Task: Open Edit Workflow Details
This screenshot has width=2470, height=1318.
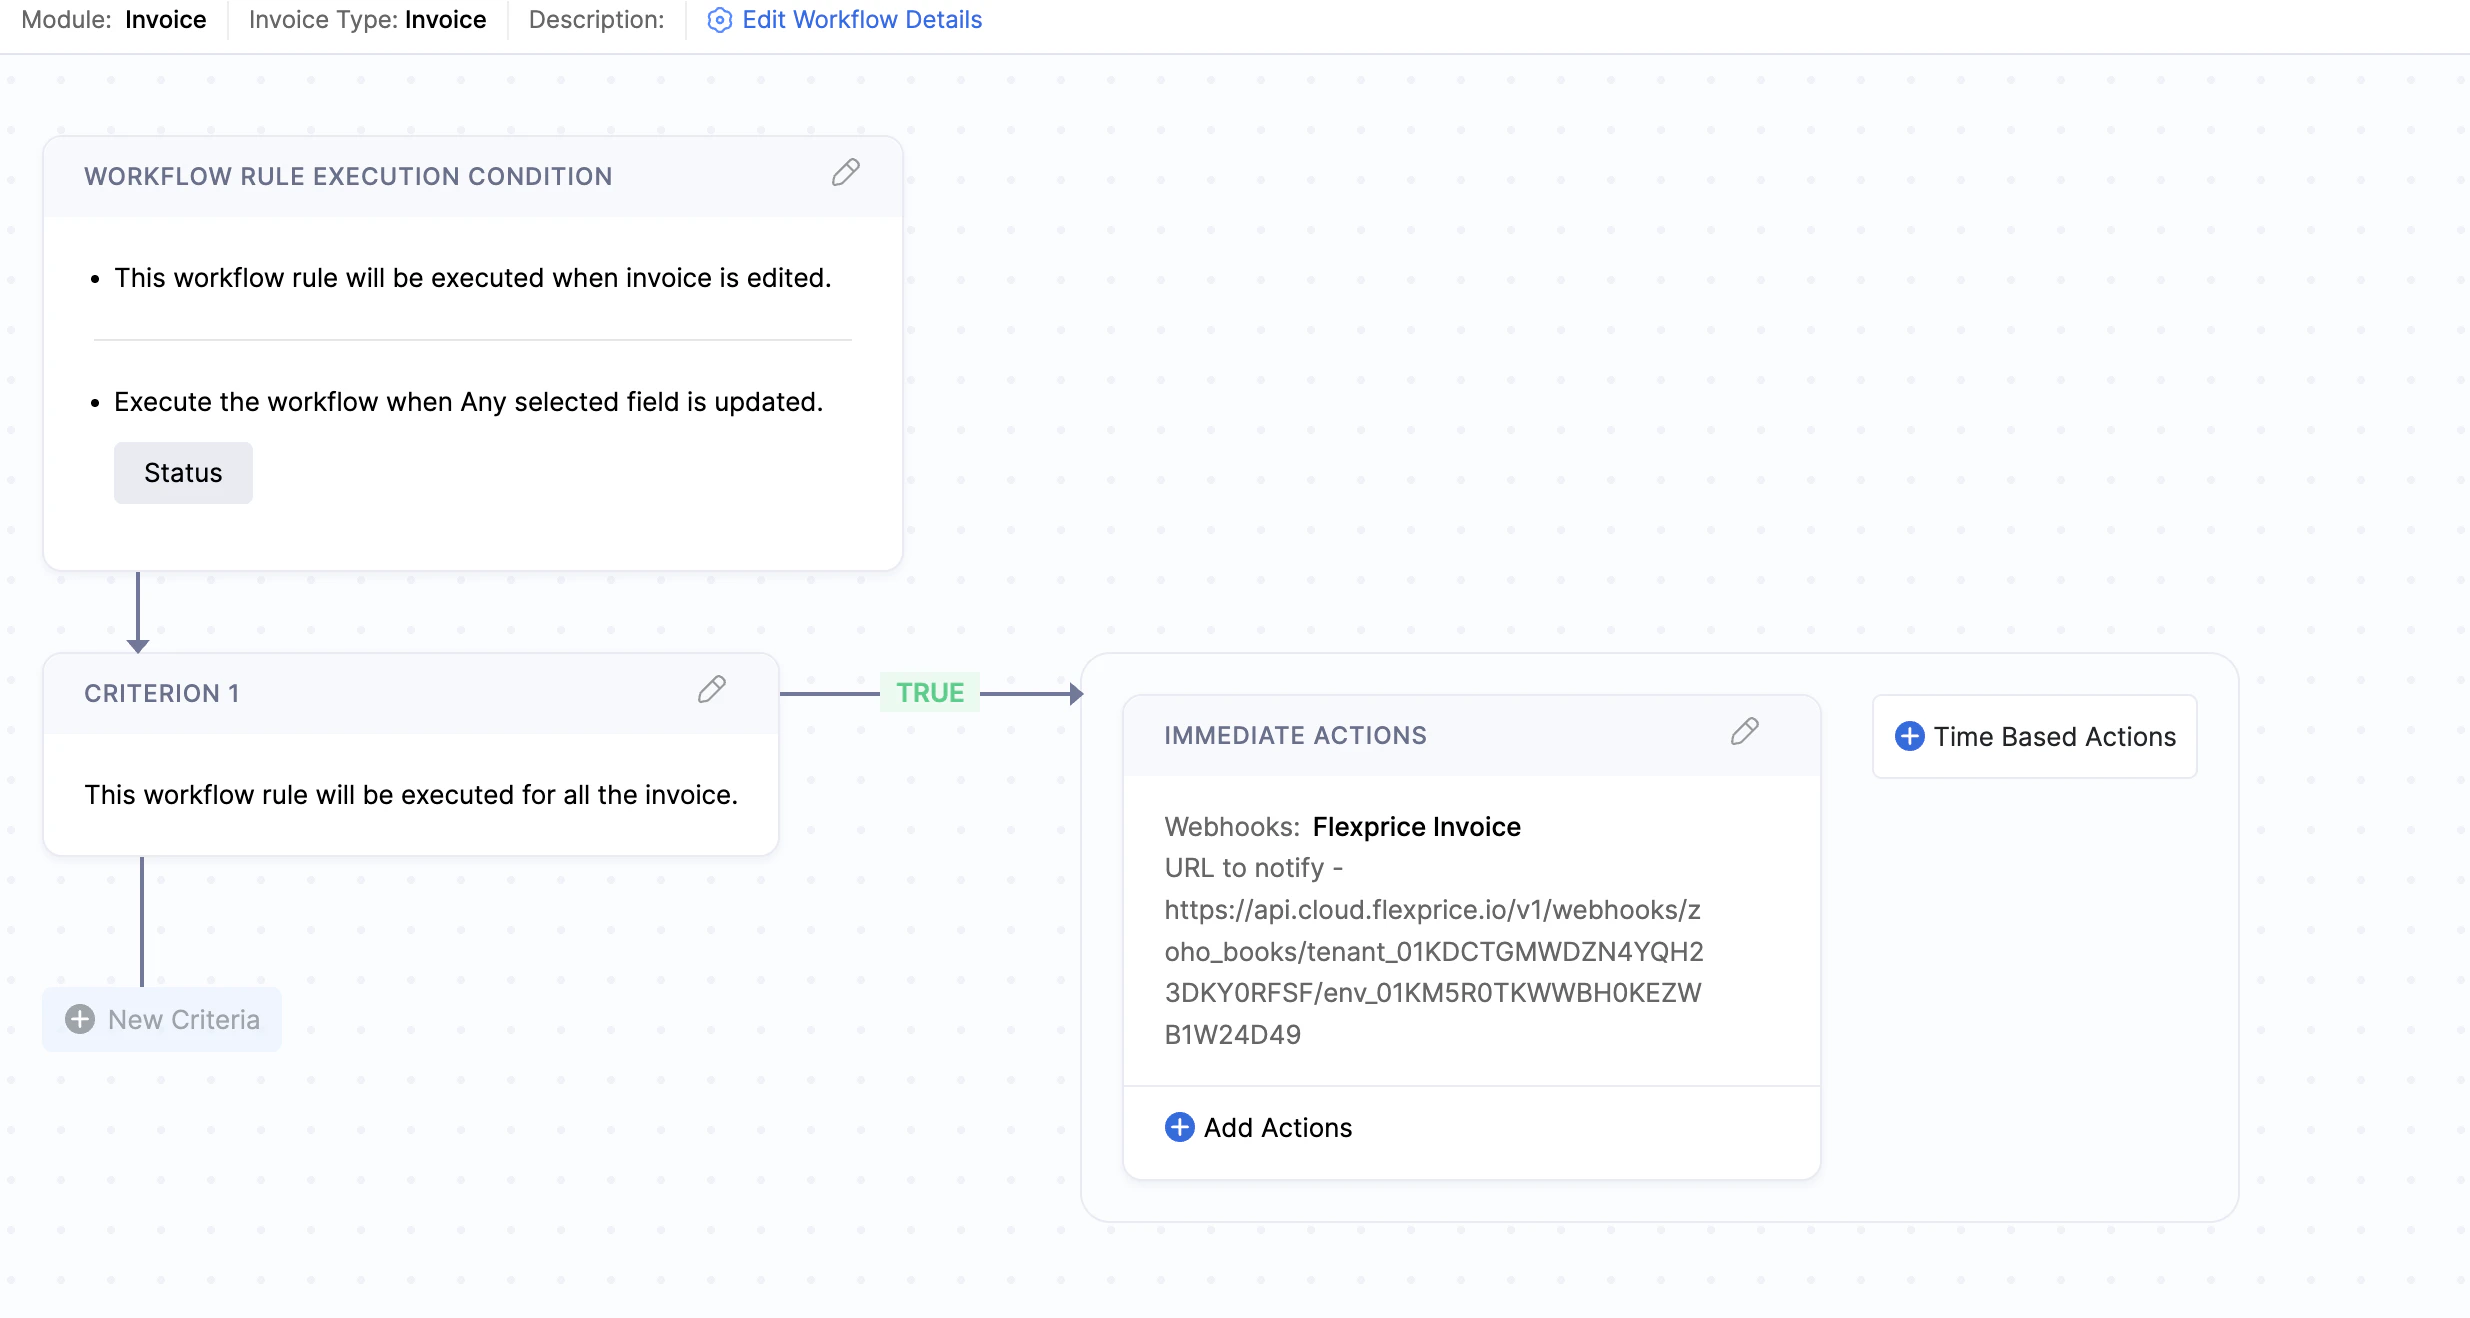Action: [x=860, y=20]
